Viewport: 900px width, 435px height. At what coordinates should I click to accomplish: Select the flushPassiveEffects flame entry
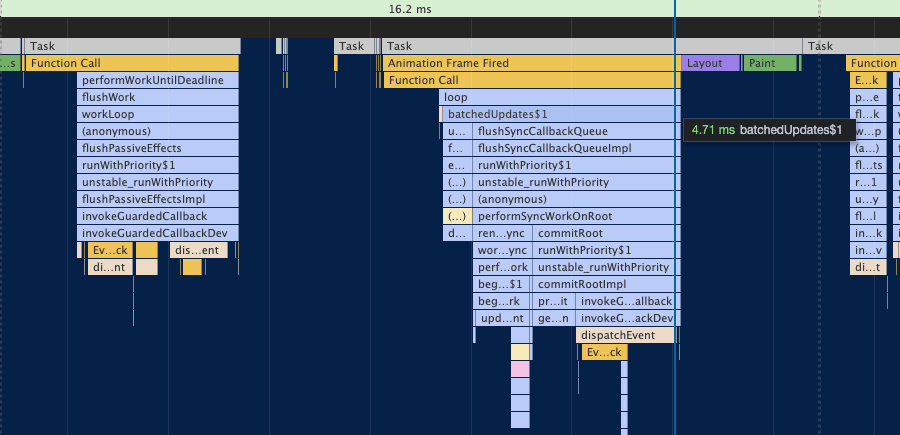coord(158,148)
